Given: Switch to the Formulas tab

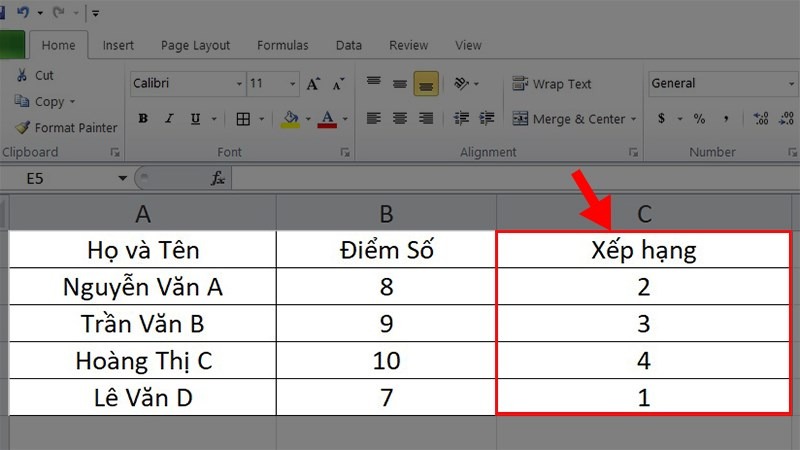Looking at the screenshot, I should point(283,45).
